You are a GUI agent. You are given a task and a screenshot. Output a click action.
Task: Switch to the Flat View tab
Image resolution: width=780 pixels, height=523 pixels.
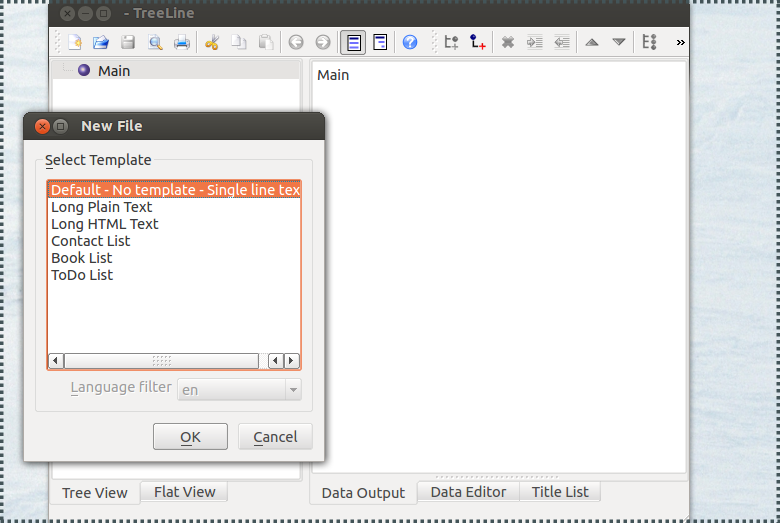tap(185, 492)
